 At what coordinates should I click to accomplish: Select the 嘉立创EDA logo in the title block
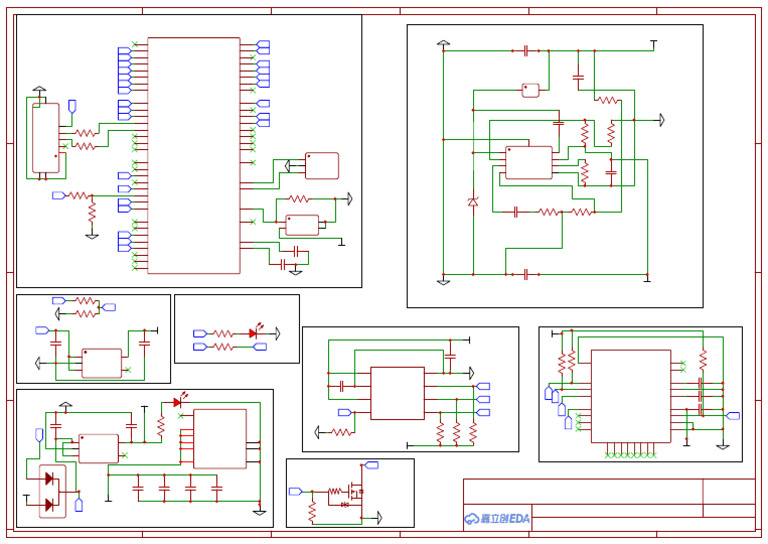tap(497, 519)
